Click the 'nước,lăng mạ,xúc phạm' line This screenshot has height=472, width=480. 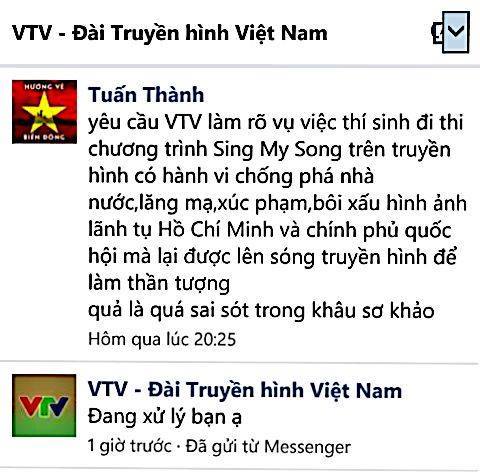[x=277, y=203]
